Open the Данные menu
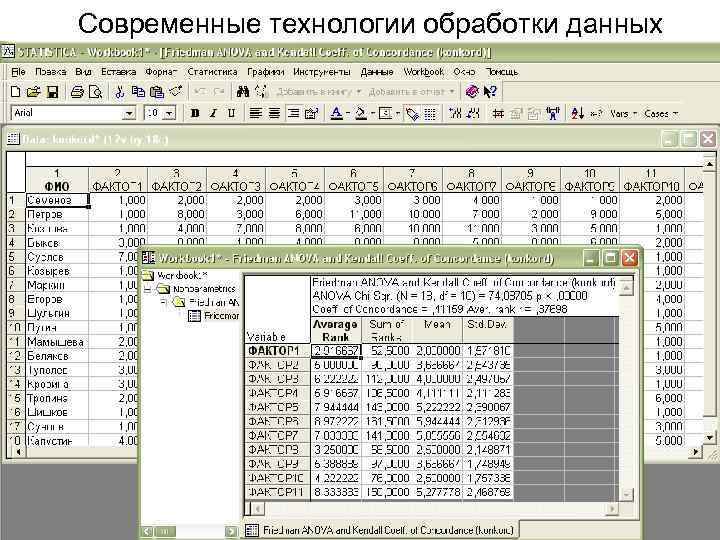 (x=377, y=72)
